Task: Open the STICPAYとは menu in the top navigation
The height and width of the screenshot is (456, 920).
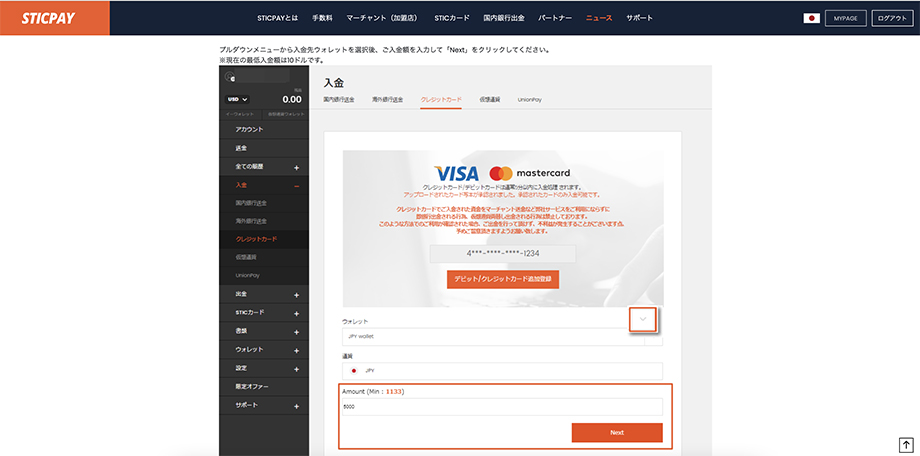Action: click(x=278, y=18)
